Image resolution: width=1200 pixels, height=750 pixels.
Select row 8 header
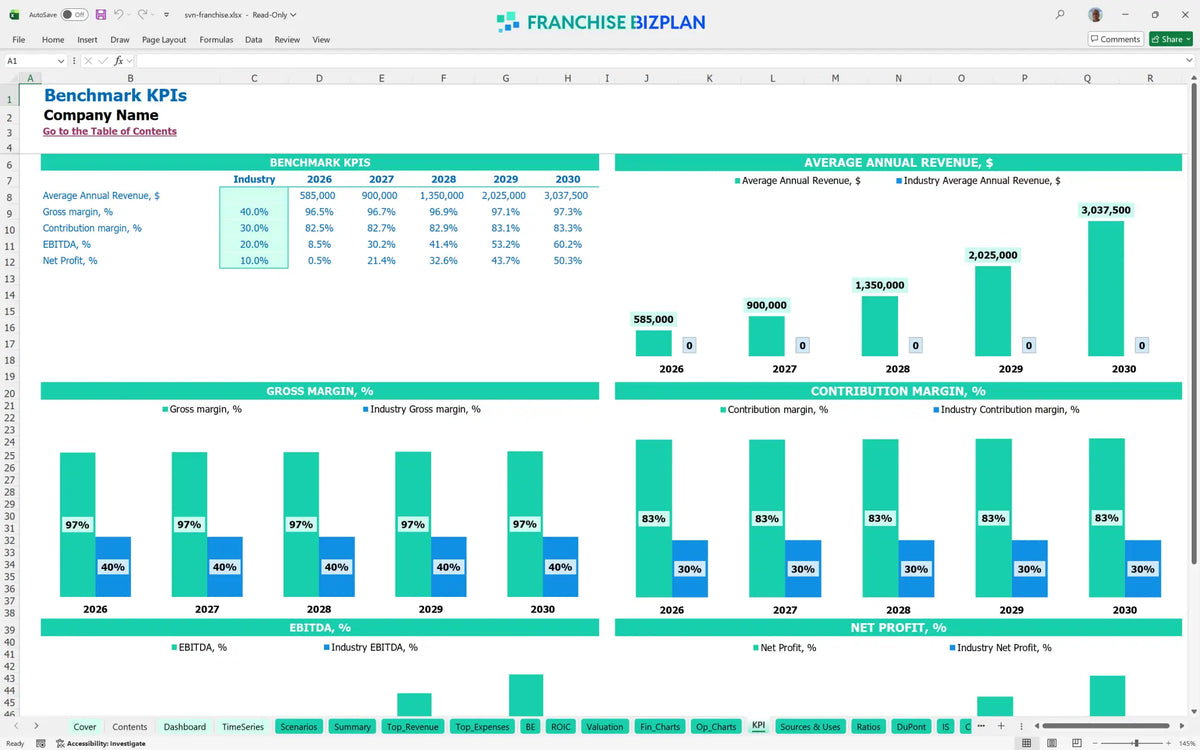(x=9, y=196)
